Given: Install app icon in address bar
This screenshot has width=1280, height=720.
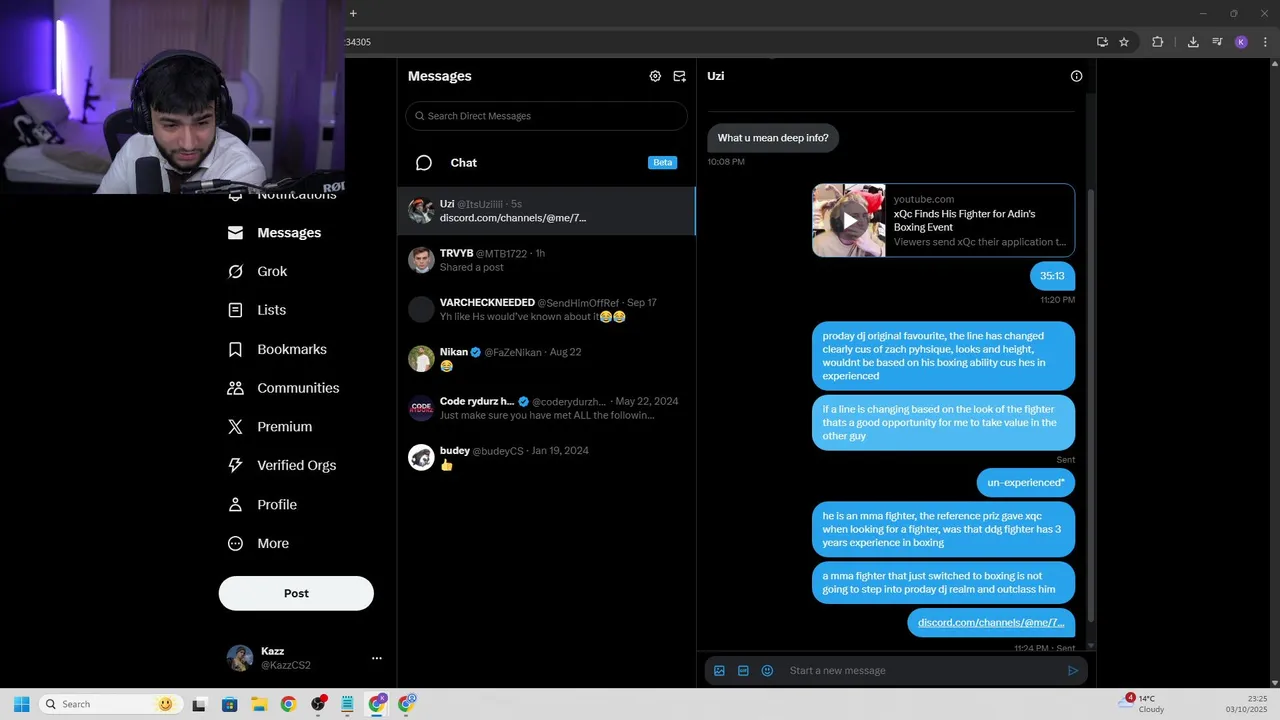Looking at the screenshot, I should click(x=1102, y=42).
